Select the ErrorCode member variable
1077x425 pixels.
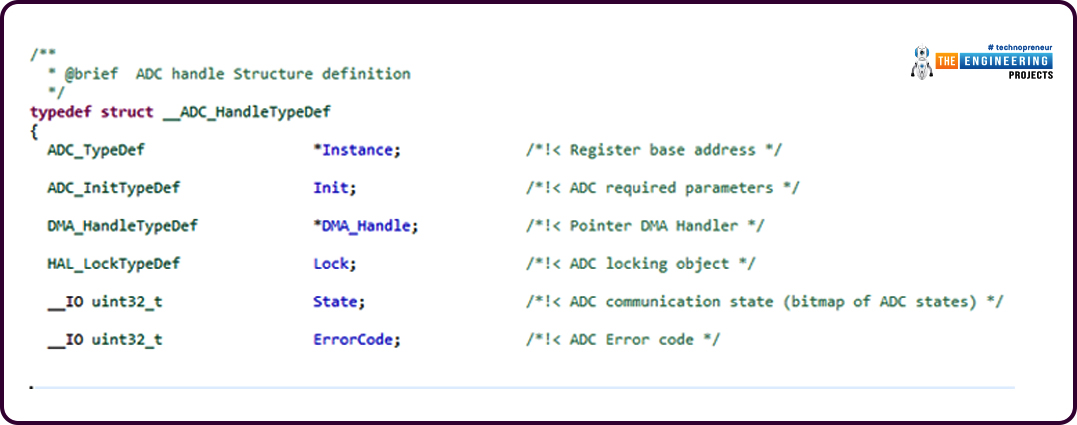356,339
